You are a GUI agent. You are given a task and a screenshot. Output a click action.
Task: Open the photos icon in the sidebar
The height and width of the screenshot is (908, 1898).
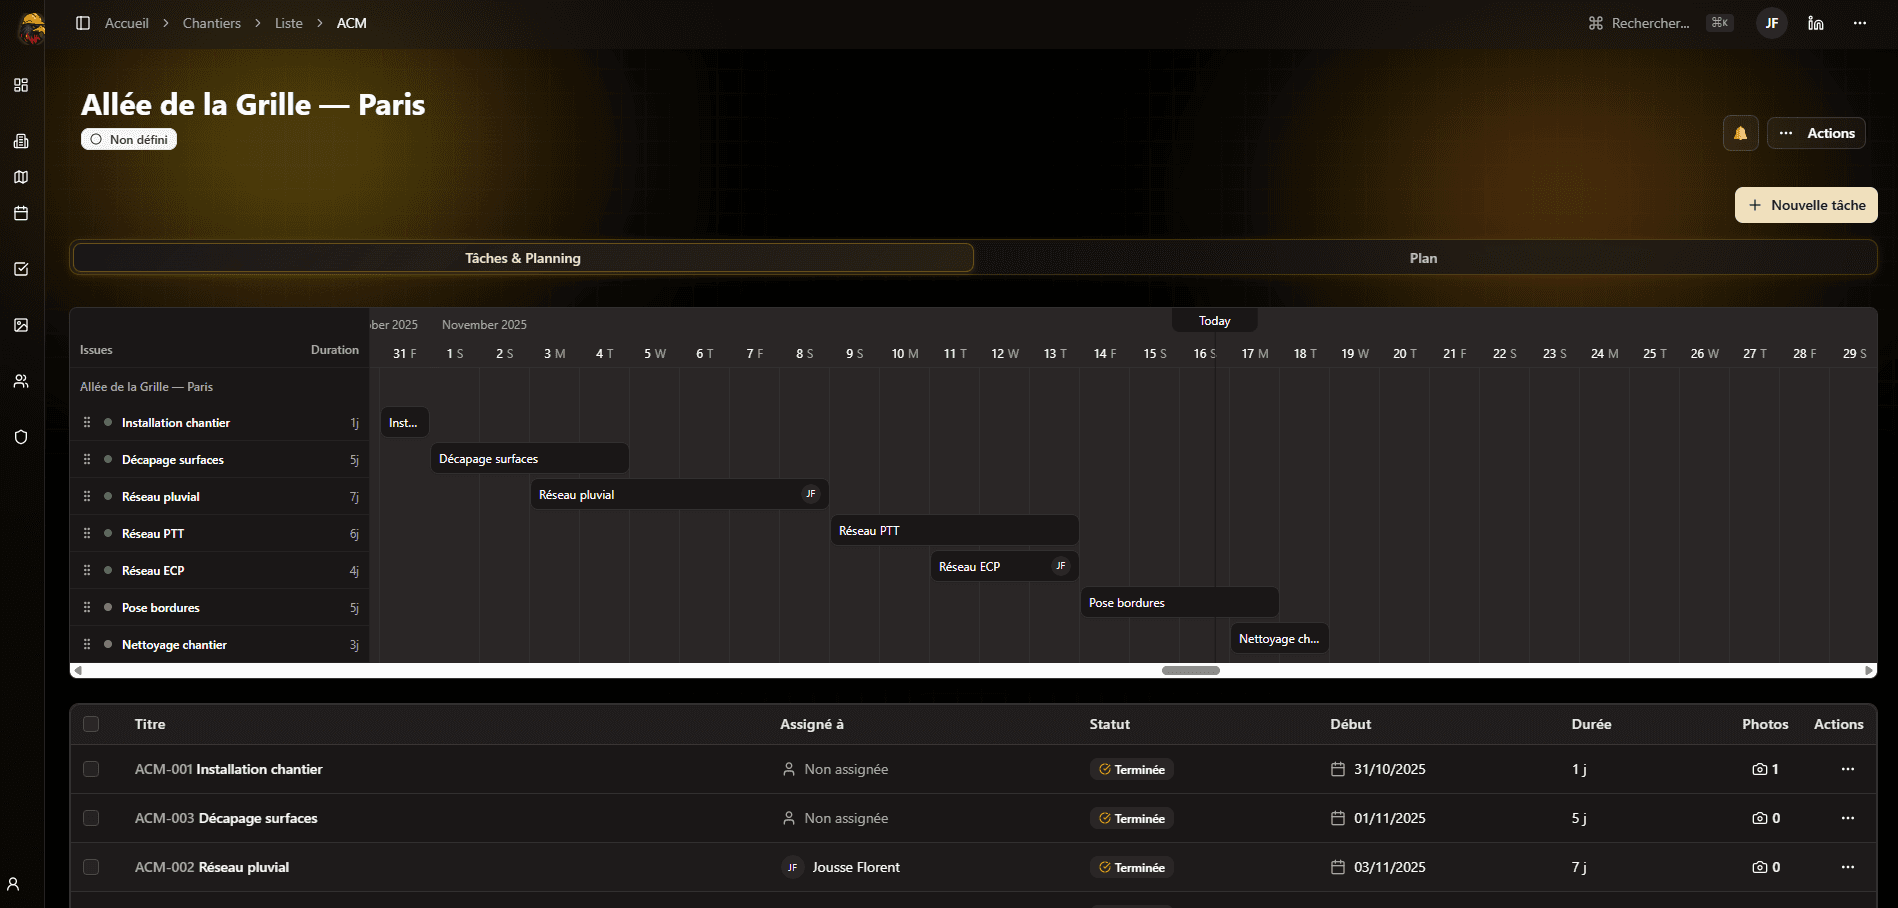(20, 325)
